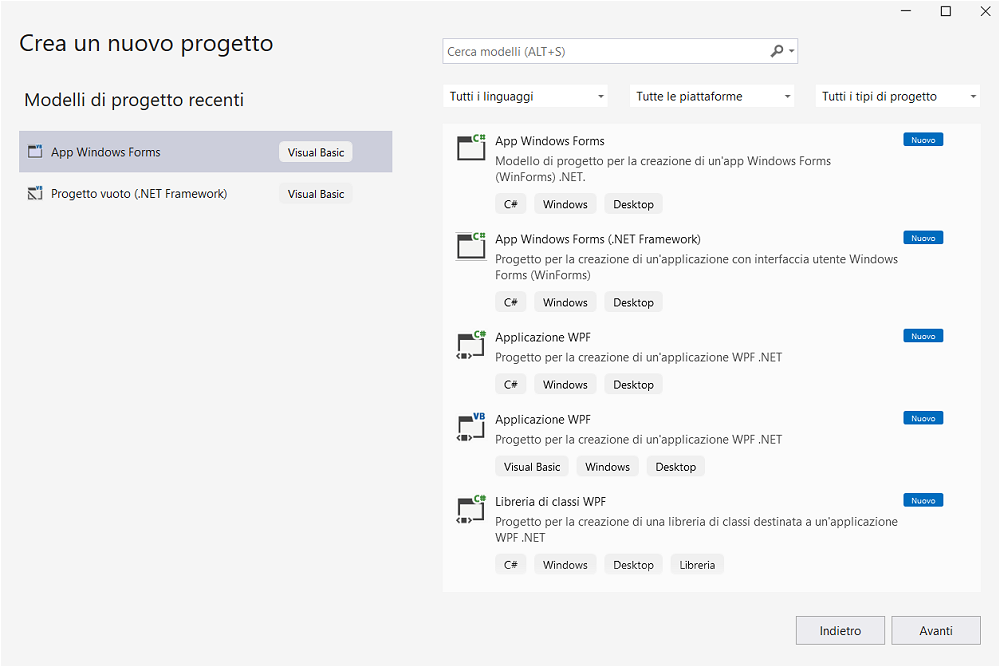Click Windows tag under Libreria di classi WPF
Image resolution: width=1000 pixels, height=667 pixels.
click(565, 565)
